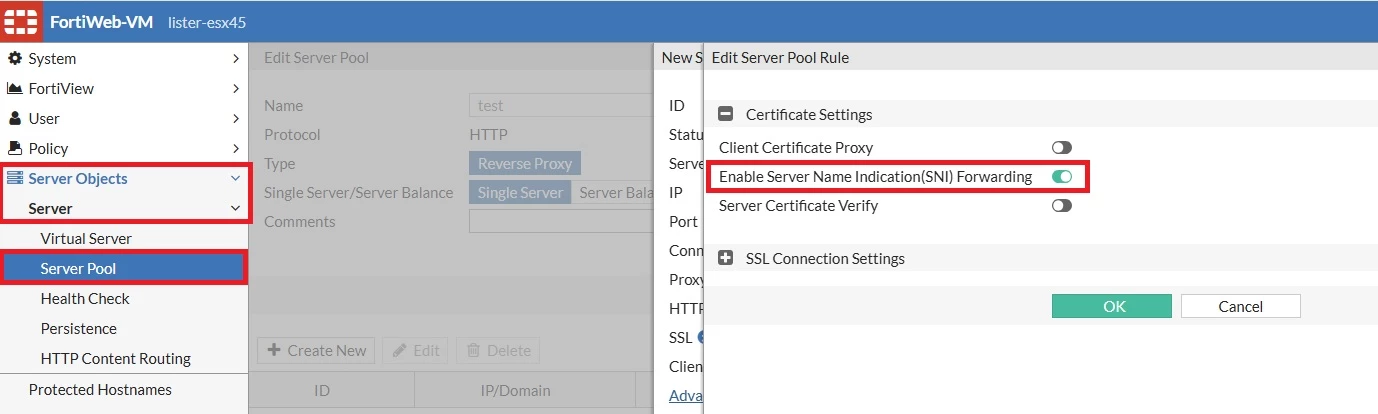
Task: Click the FortiView chart icon
Action: pyautogui.click(x=15, y=88)
